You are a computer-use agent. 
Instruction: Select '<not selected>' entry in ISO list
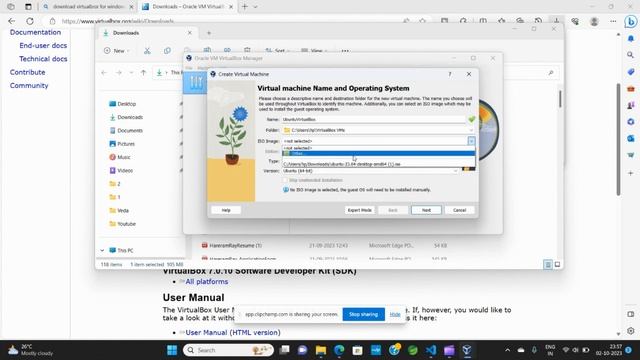[378, 148]
